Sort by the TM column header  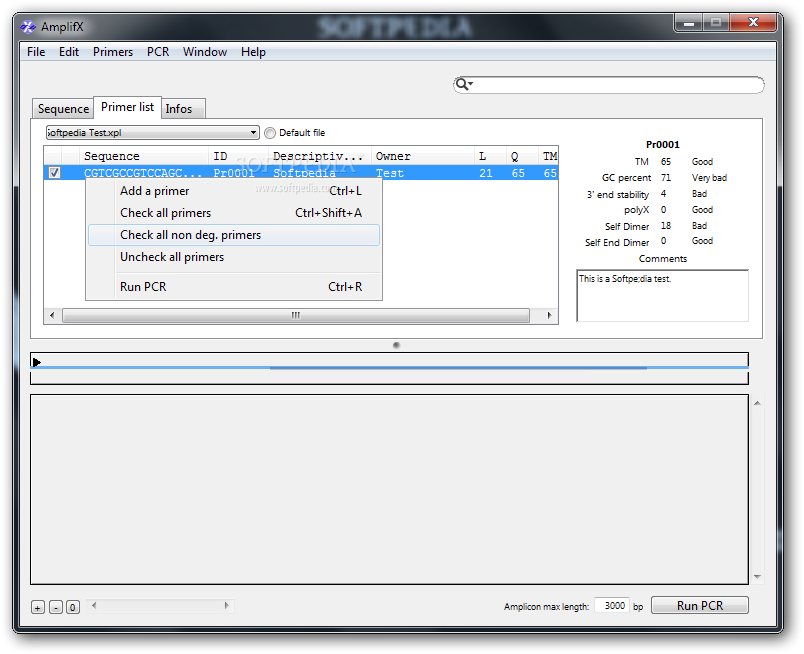549,156
